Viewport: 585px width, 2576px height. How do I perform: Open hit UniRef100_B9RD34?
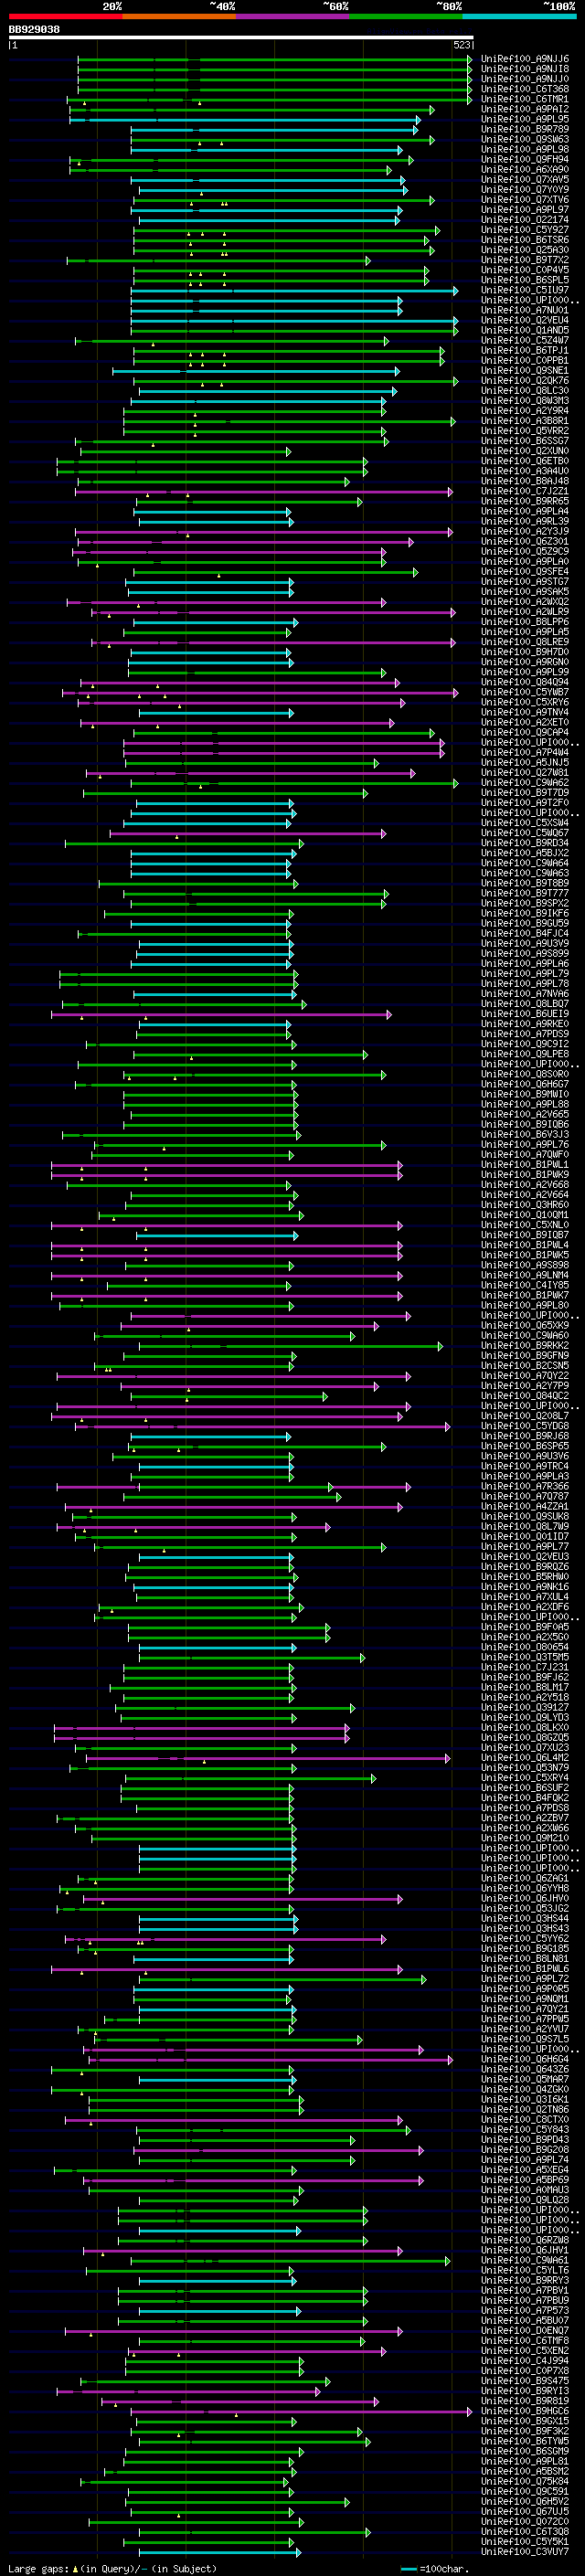(525, 843)
